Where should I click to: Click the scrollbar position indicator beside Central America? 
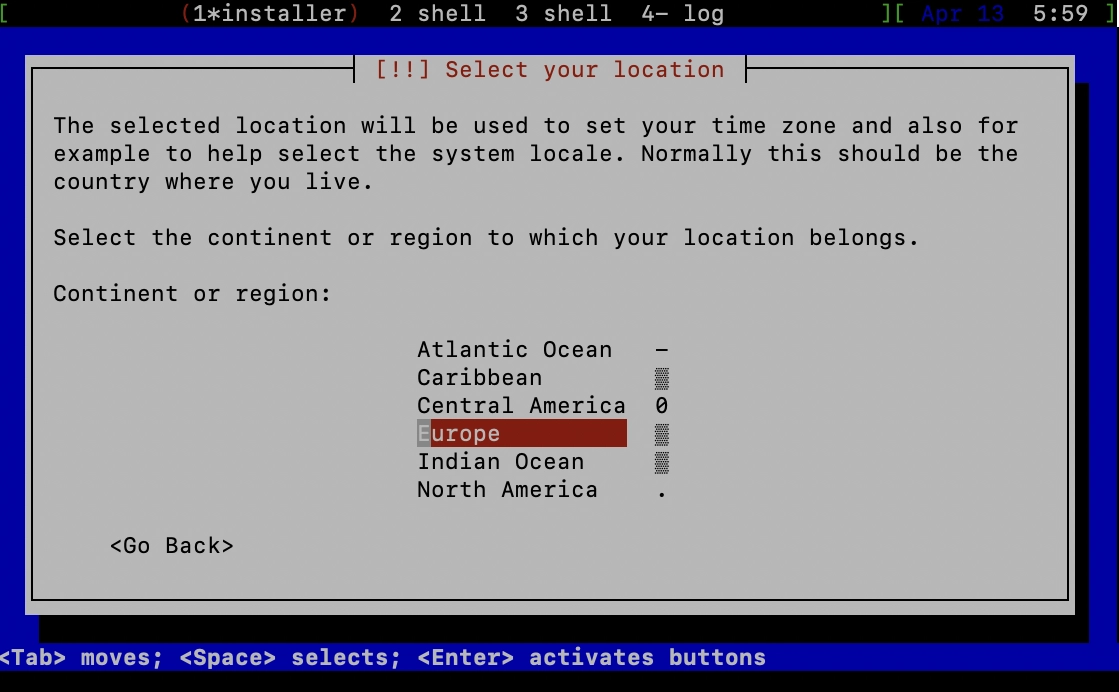pos(661,406)
